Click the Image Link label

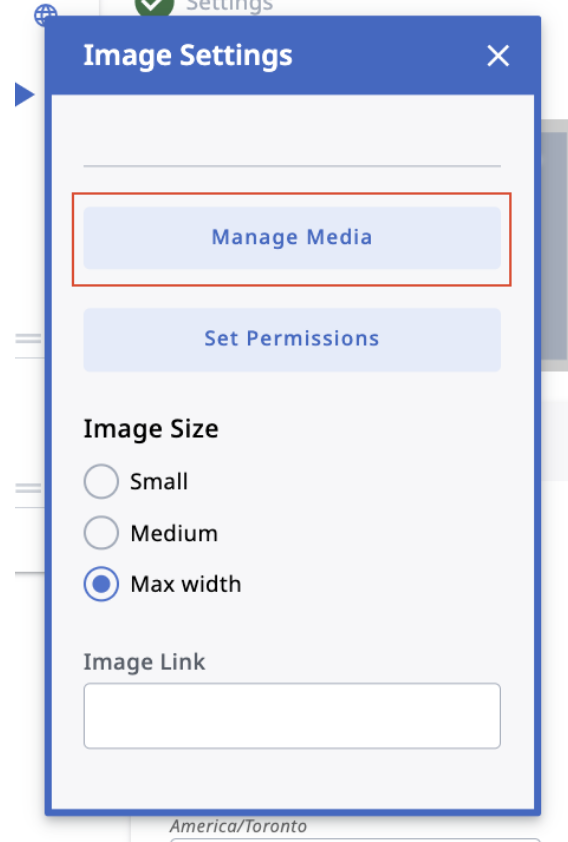point(144,662)
